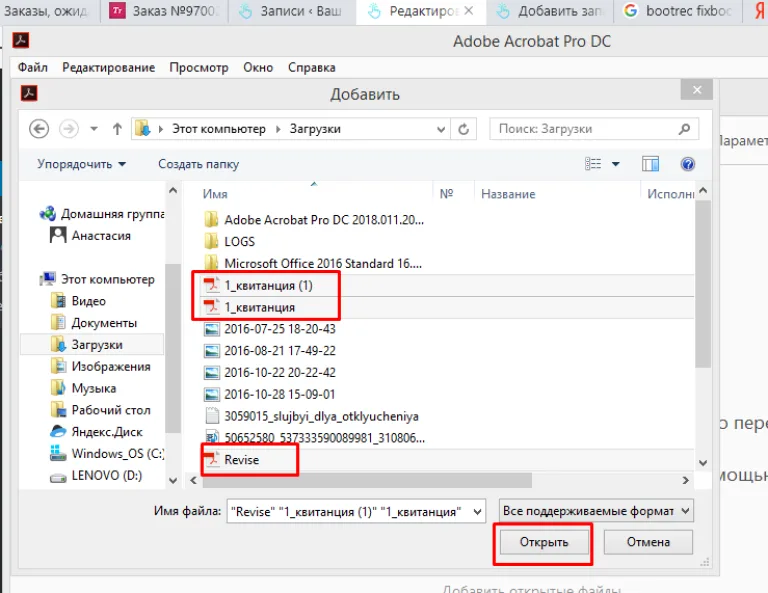
Task: Open the Help question mark icon
Action: point(688,164)
